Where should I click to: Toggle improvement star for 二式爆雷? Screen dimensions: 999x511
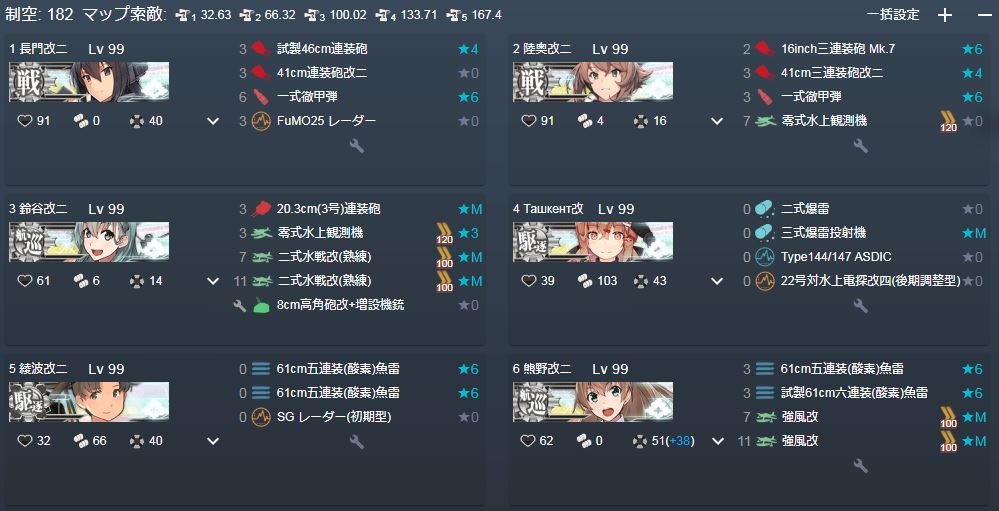point(972,209)
